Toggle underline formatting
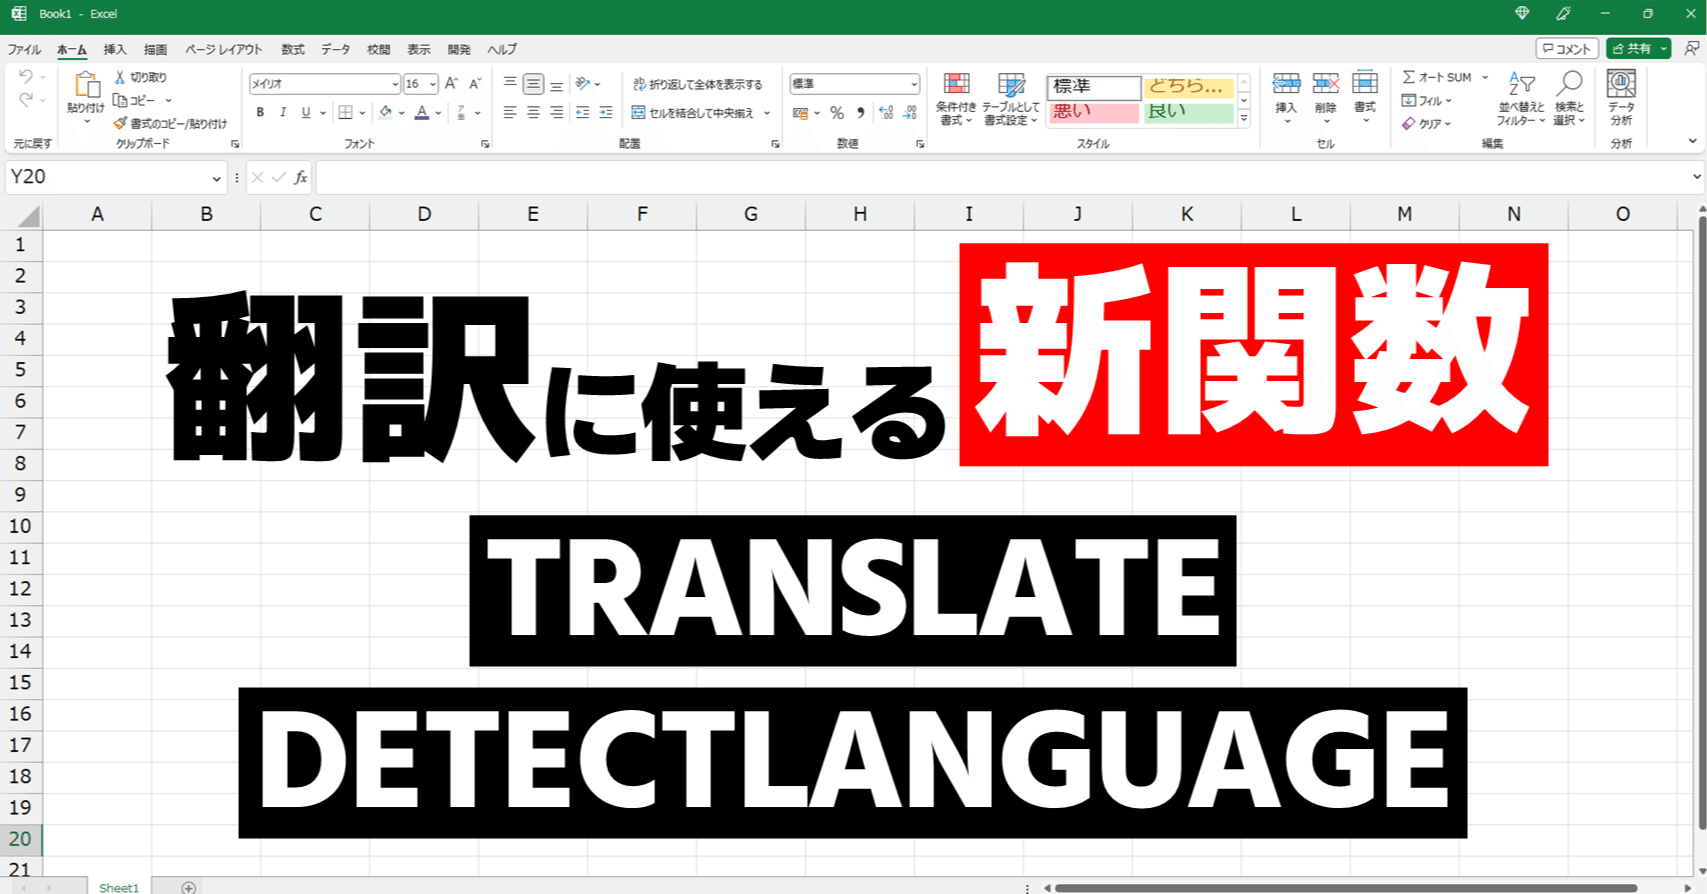This screenshot has height=894, width=1707. (306, 113)
